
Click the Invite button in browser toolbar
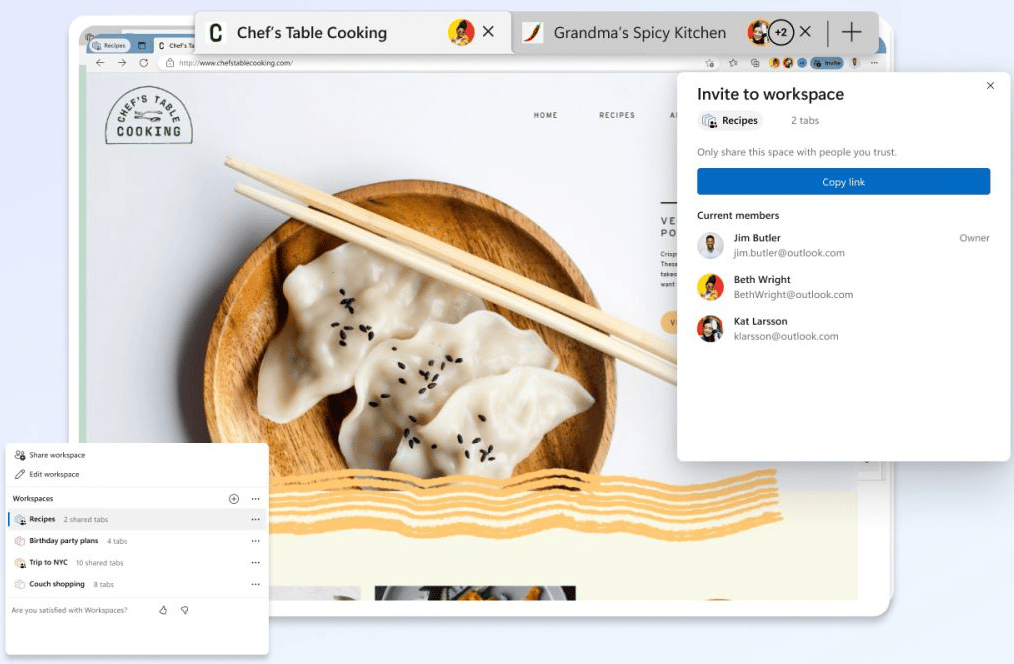pyautogui.click(x=827, y=63)
